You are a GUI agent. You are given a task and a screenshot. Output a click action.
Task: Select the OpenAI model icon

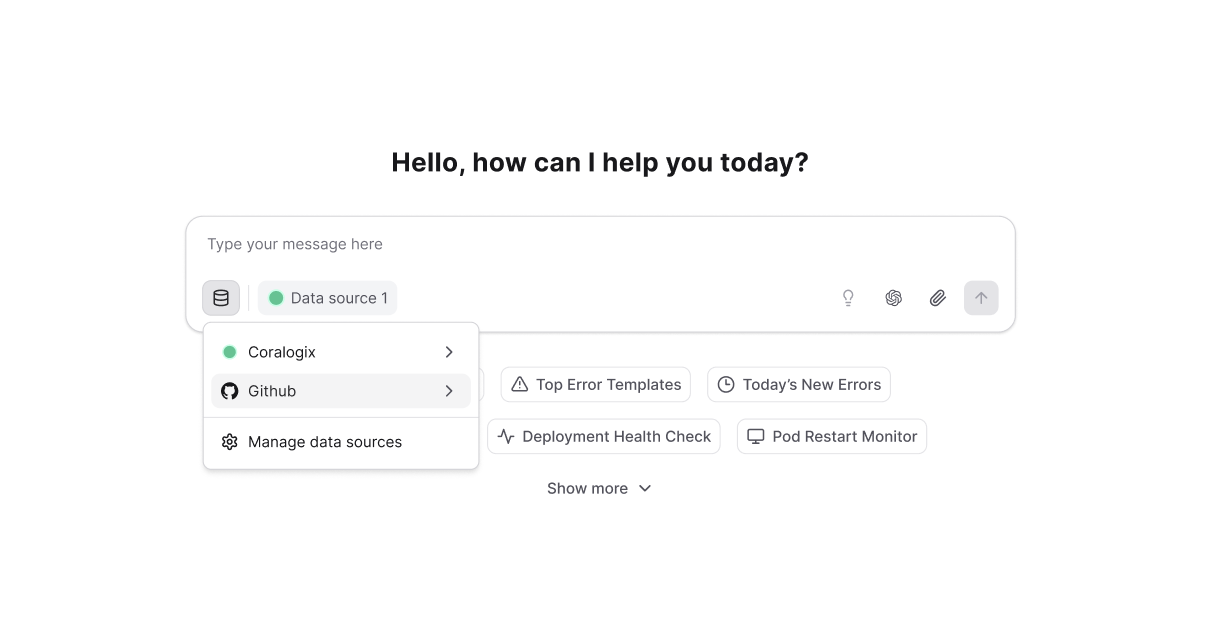(893, 297)
